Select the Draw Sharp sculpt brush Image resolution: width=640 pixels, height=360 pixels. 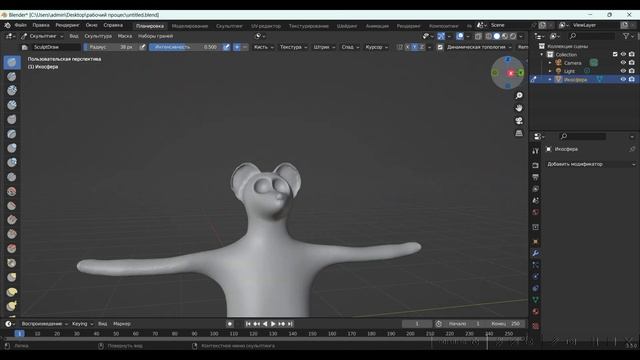(x=12, y=76)
